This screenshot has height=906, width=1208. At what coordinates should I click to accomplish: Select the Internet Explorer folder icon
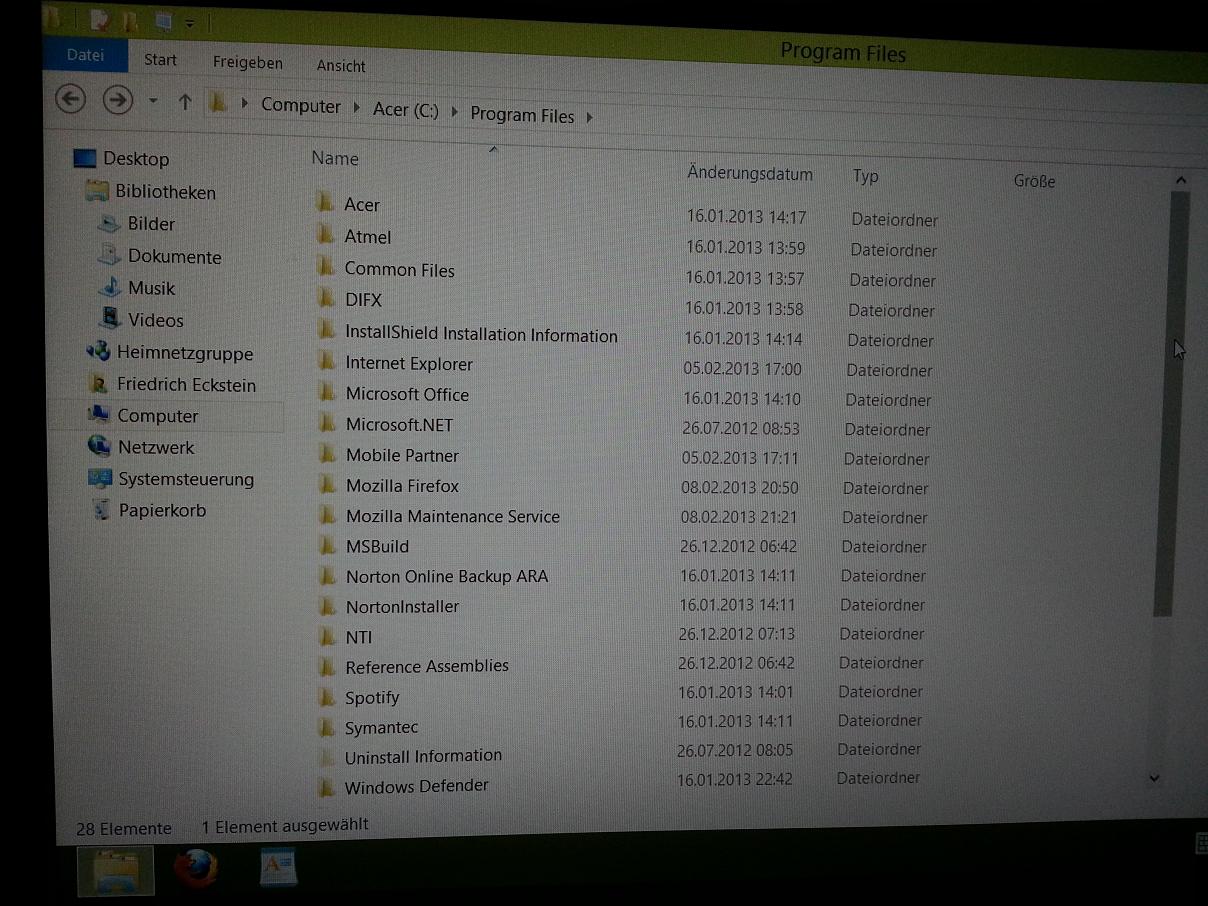327,361
